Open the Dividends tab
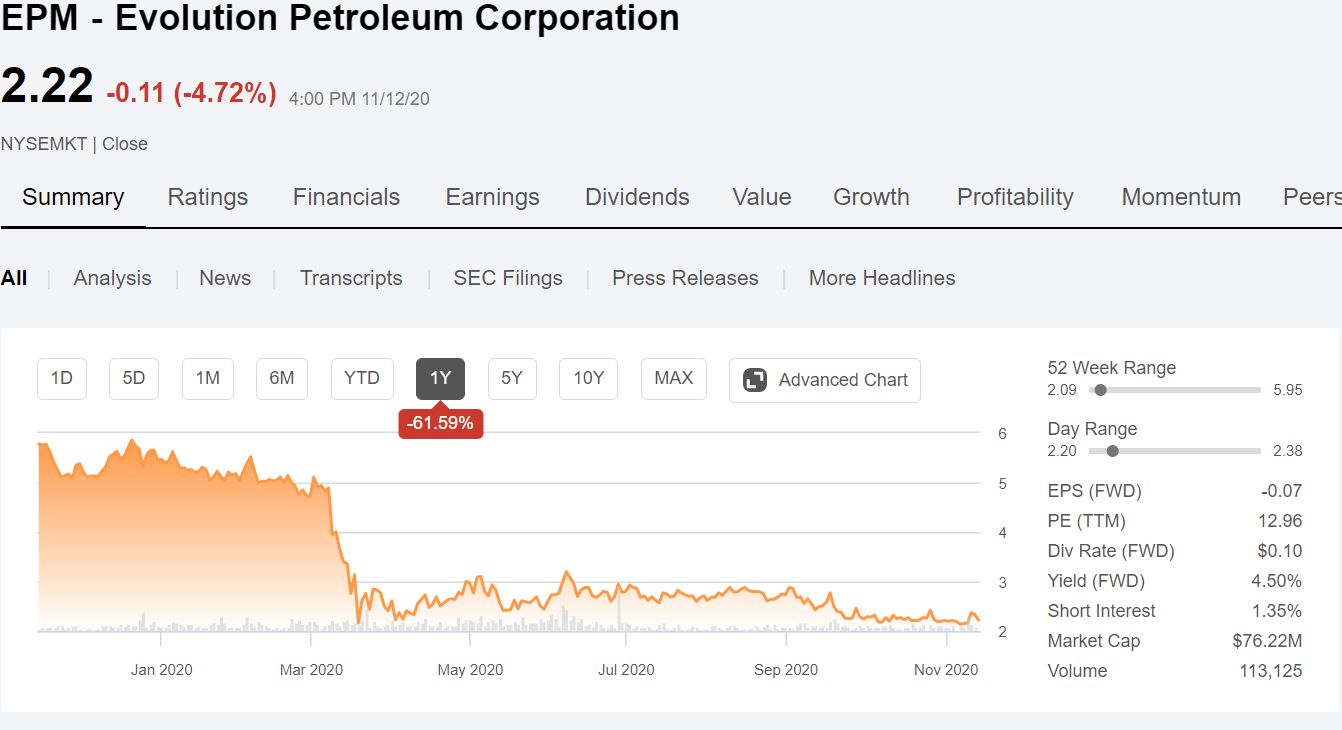1342x730 pixels. coord(637,197)
